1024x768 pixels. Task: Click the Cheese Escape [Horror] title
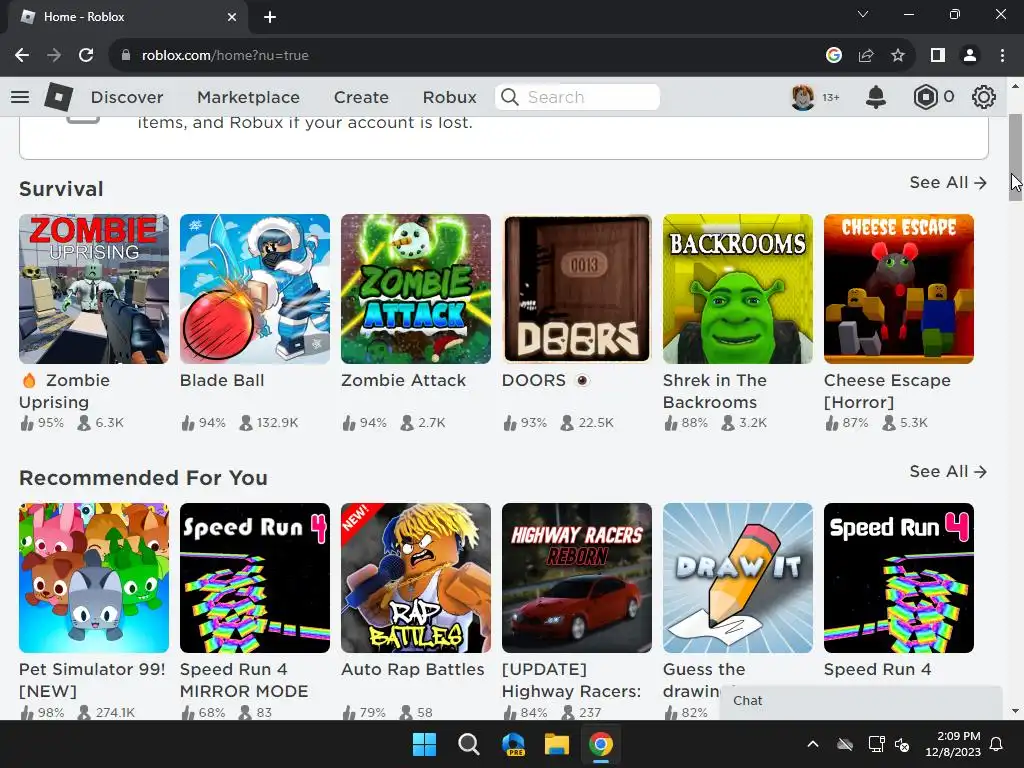[x=887, y=391]
